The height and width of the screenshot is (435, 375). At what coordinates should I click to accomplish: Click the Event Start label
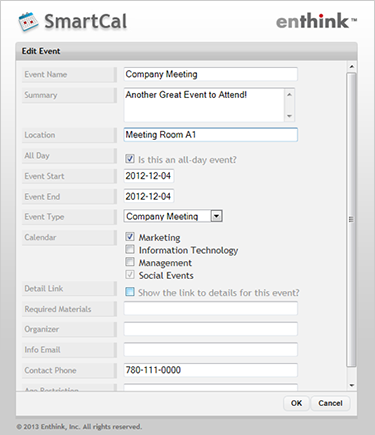click(44, 176)
